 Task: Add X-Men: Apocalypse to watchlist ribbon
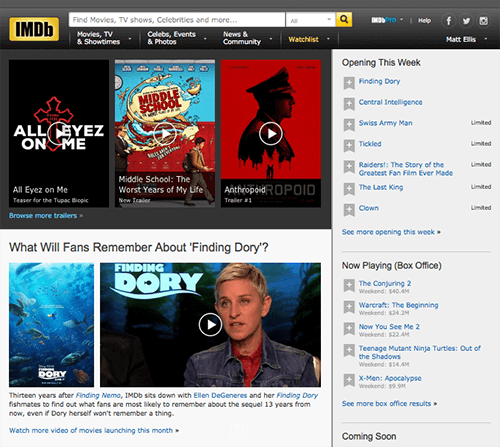pos(349,380)
